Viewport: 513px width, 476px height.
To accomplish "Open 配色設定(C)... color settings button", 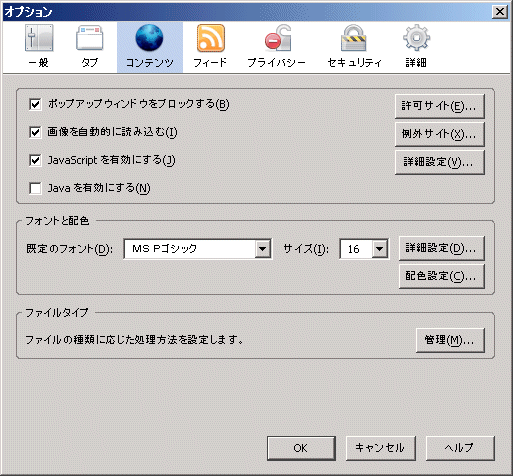I will pos(441,276).
